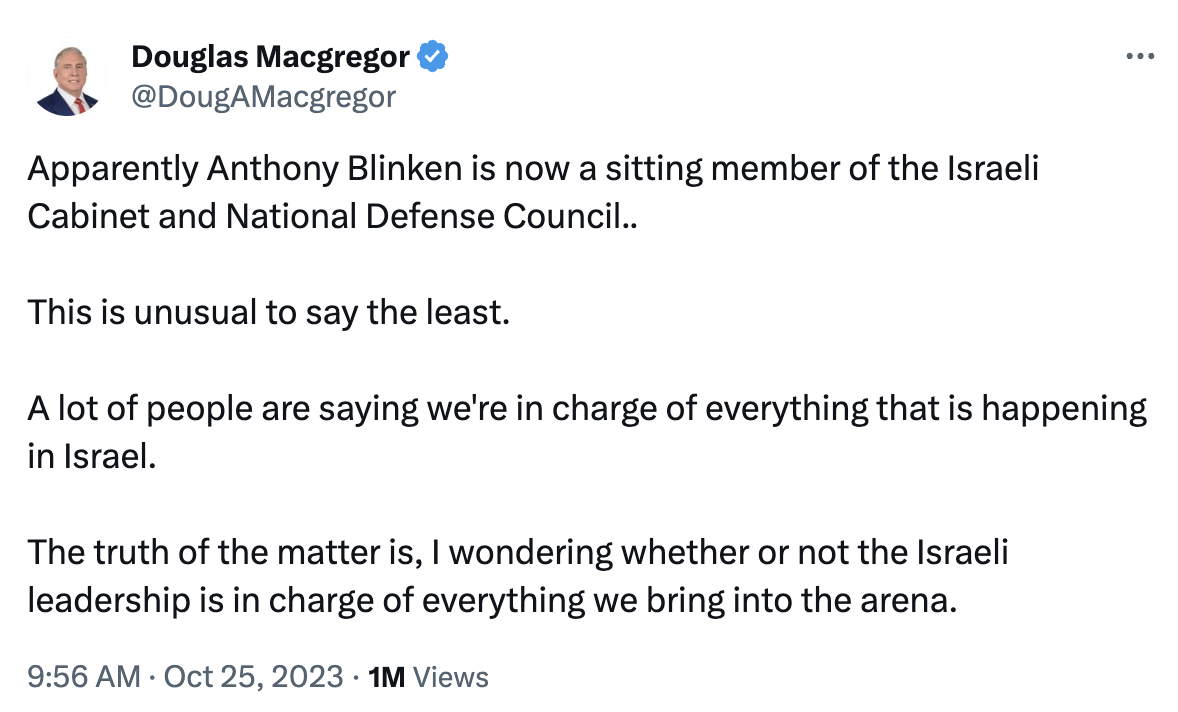This screenshot has height=712, width=1178.
Task: Select 'This is unusual to say the least.'
Action: [x=269, y=312]
